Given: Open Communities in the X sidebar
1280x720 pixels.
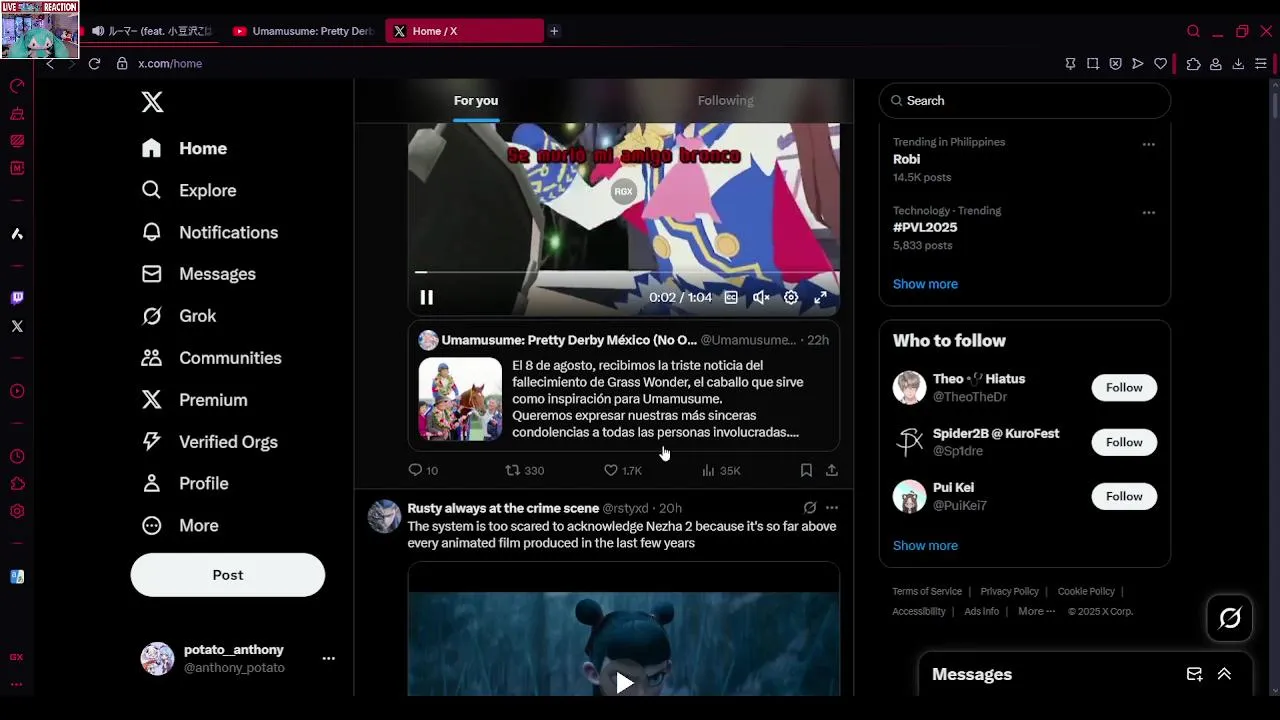Looking at the screenshot, I should (x=212, y=358).
